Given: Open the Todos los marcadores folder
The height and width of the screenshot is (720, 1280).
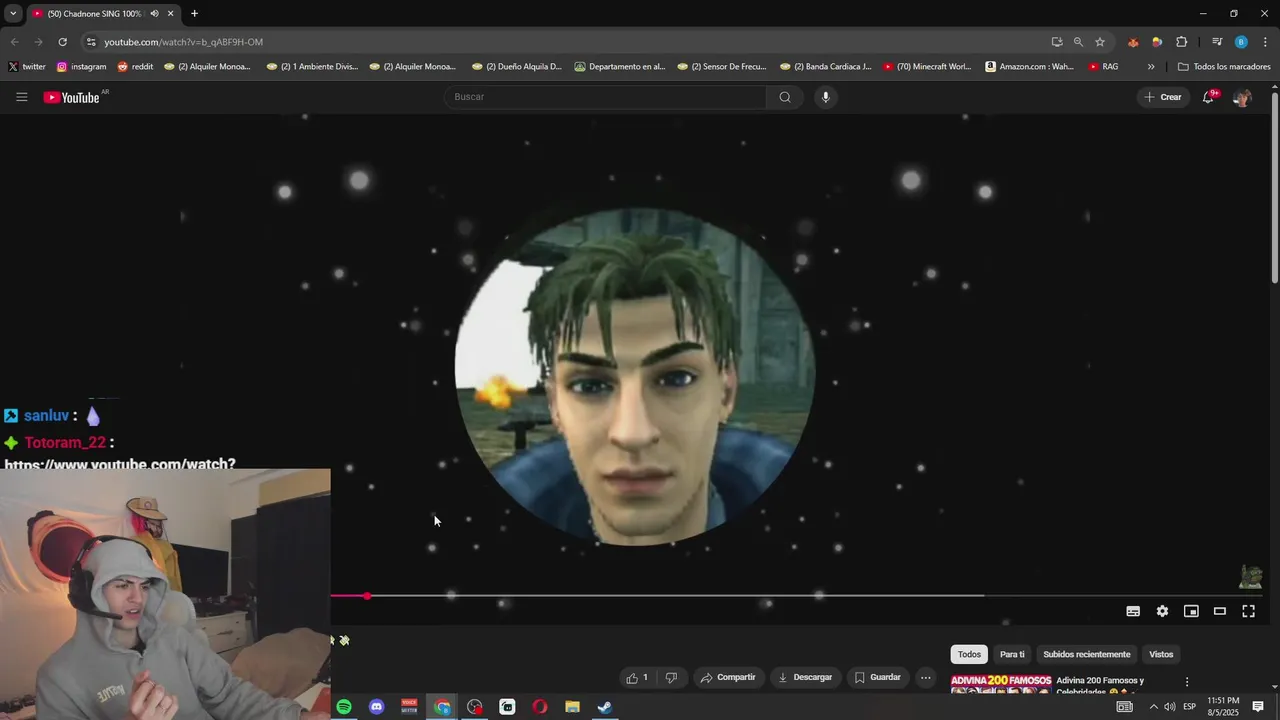Looking at the screenshot, I should (x=1224, y=67).
